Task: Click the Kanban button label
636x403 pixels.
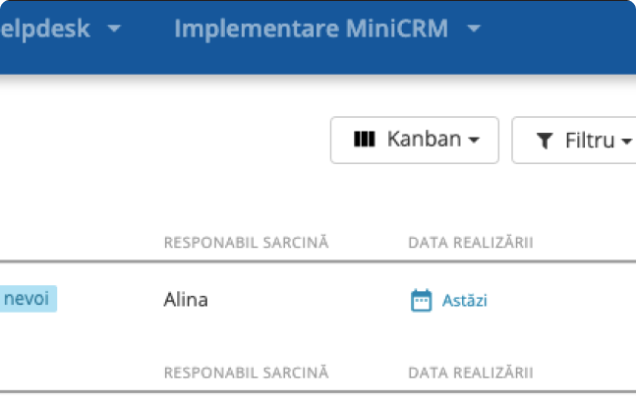Action: (x=424, y=139)
